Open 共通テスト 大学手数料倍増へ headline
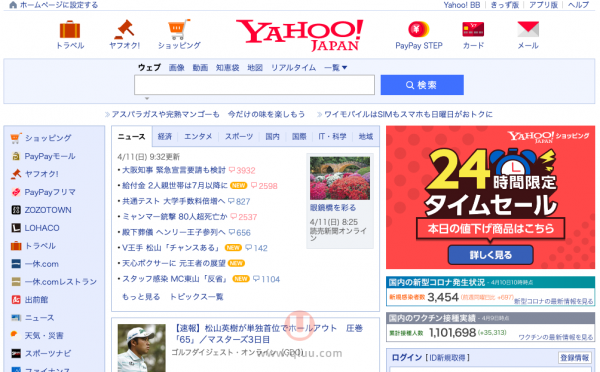Screen dimensions: 600x372 [173, 201]
